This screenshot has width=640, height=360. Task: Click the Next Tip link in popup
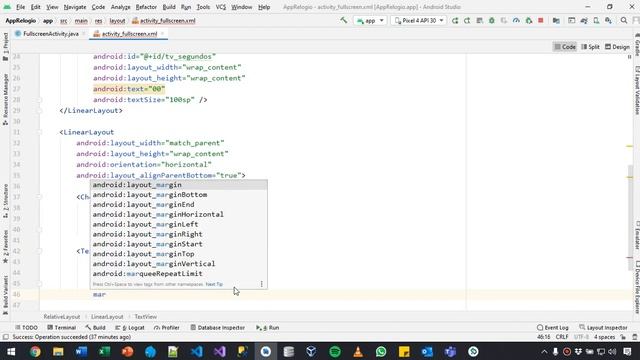(214, 284)
